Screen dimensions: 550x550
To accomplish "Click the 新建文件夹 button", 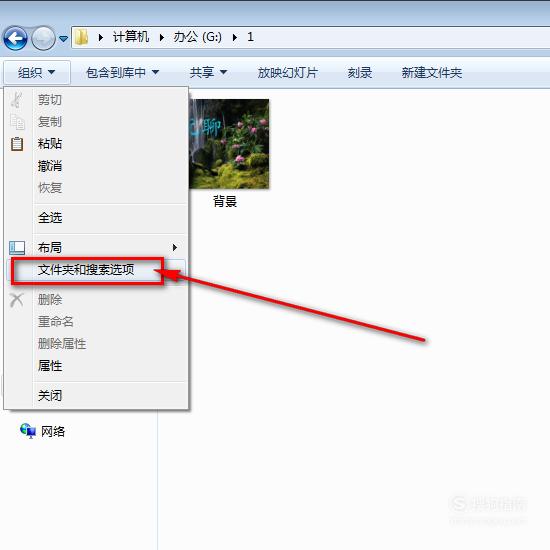I will tap(431, 73).
